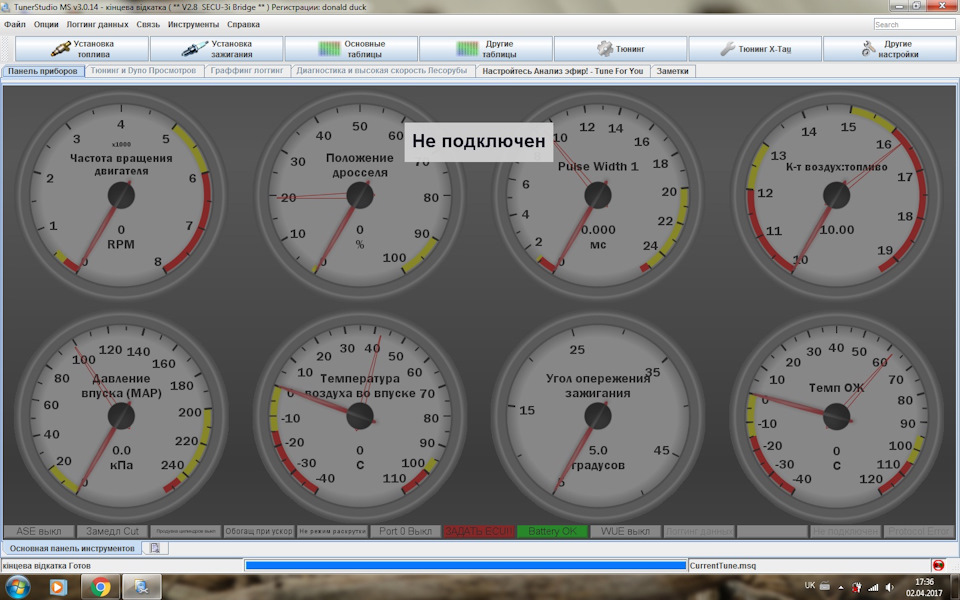This screenshot has height=600, width=960.
Task: Click the dashboard icon beside bottom tab
Action: (155, 548)
